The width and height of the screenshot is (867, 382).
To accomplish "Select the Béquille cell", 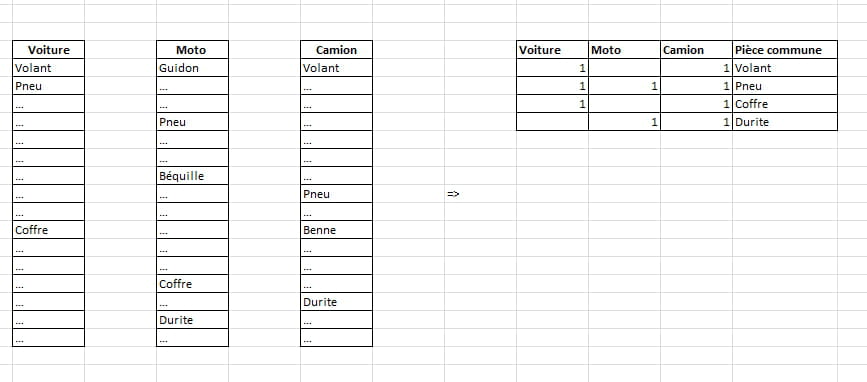I will pos(192,176).
